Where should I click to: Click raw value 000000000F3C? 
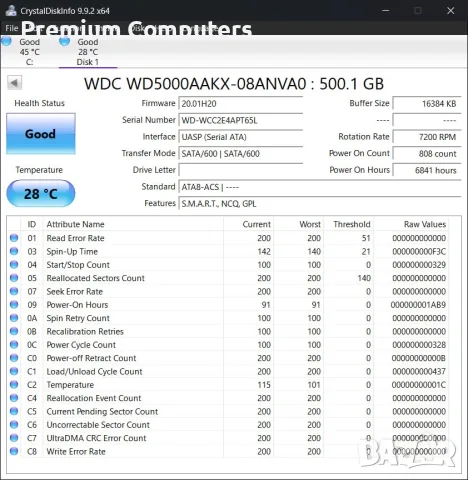tap(419, 251)
